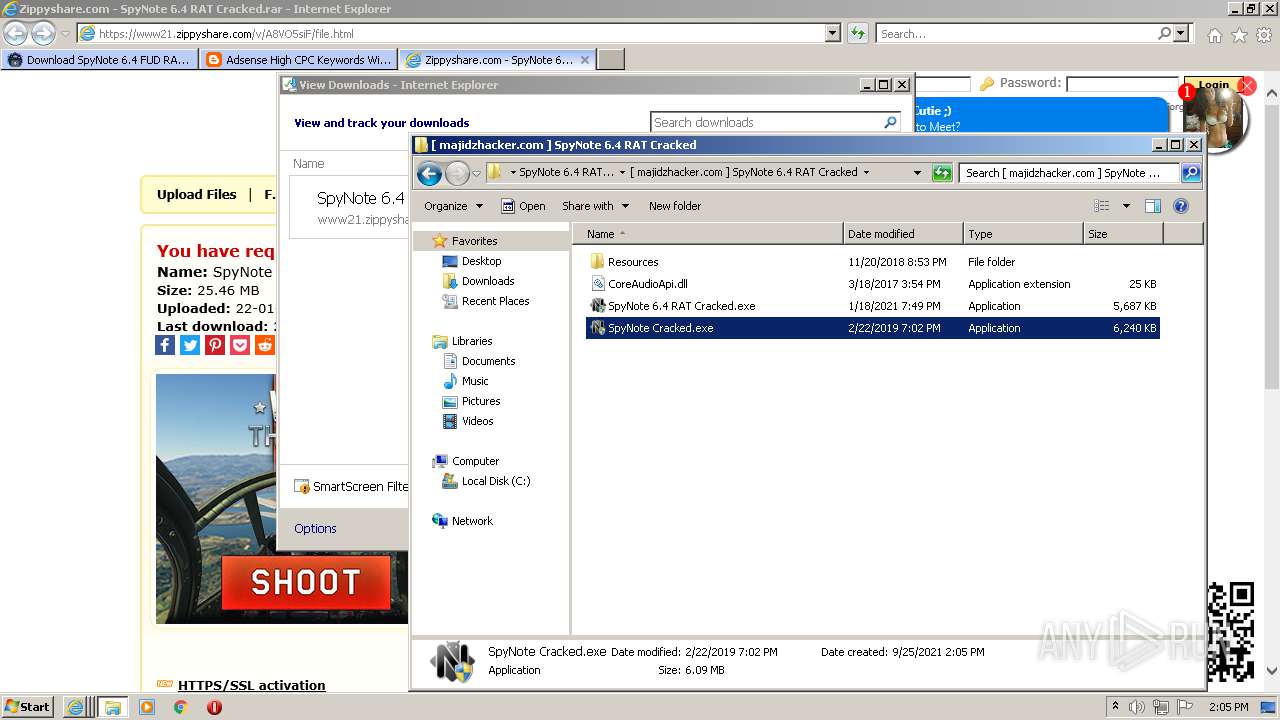This screenshot has width=1280, height=720.
Task: Select the SpyNote Cracked.exe file row
Action: [872, 328]
